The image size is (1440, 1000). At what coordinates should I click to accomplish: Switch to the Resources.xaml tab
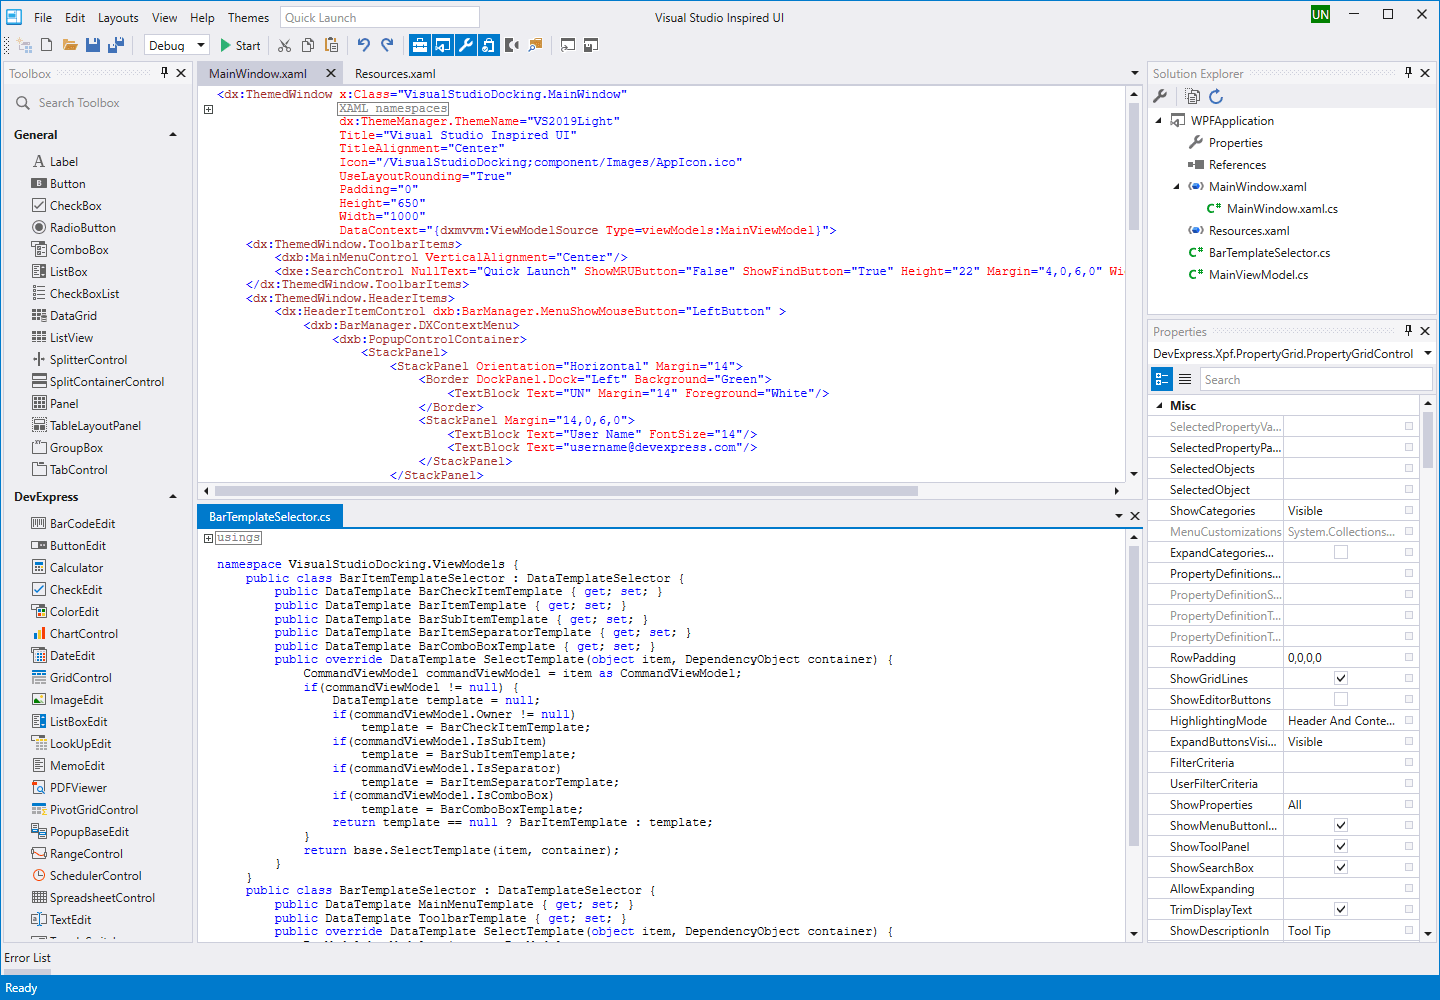coord(394,73)
